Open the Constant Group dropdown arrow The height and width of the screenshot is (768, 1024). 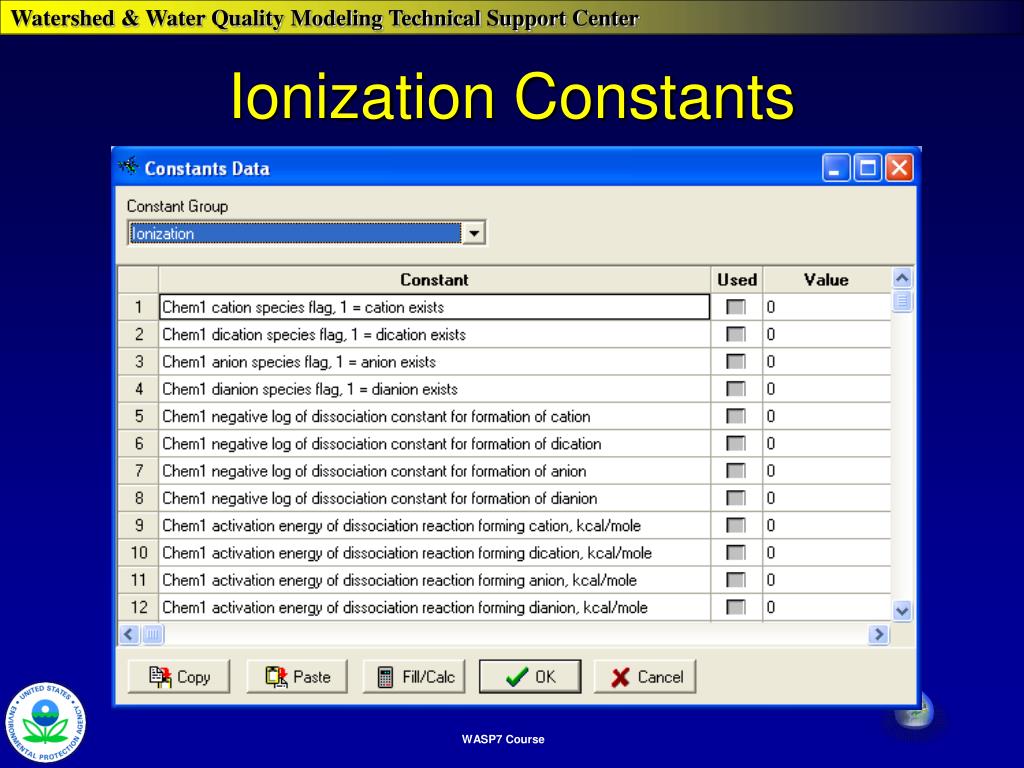(x=474, y=233)
